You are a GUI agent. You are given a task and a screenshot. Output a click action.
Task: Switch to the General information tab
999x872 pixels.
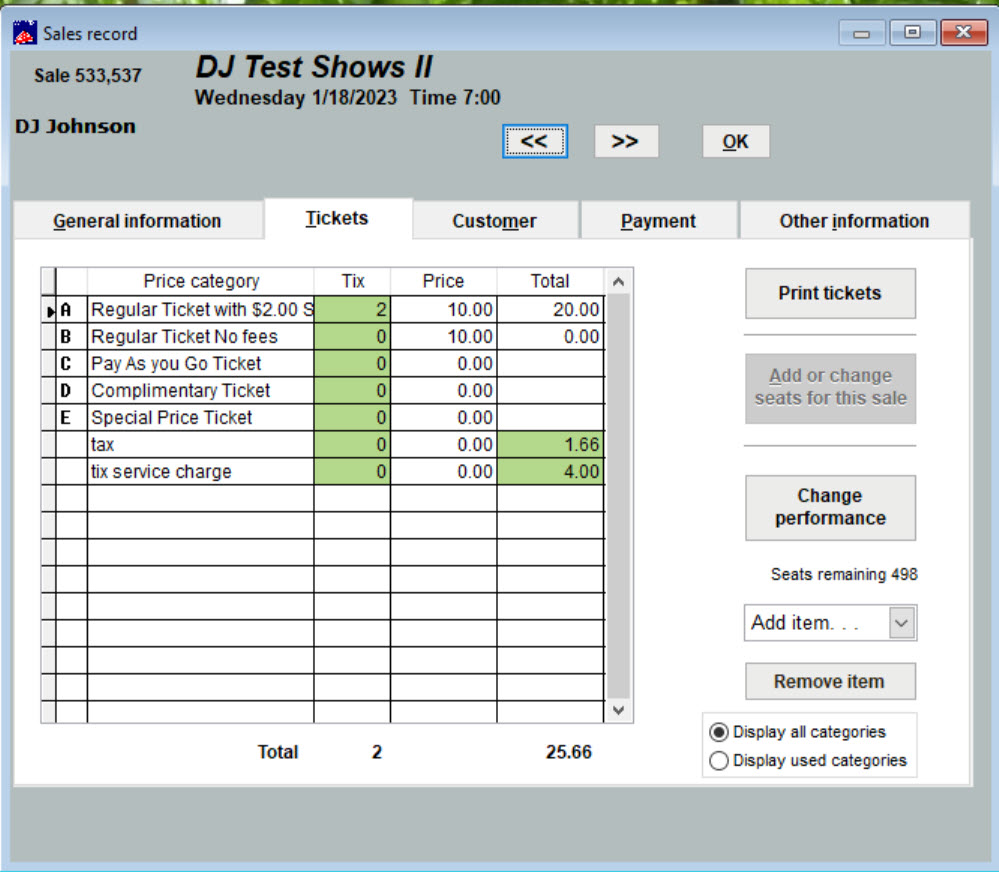[137, 221]
